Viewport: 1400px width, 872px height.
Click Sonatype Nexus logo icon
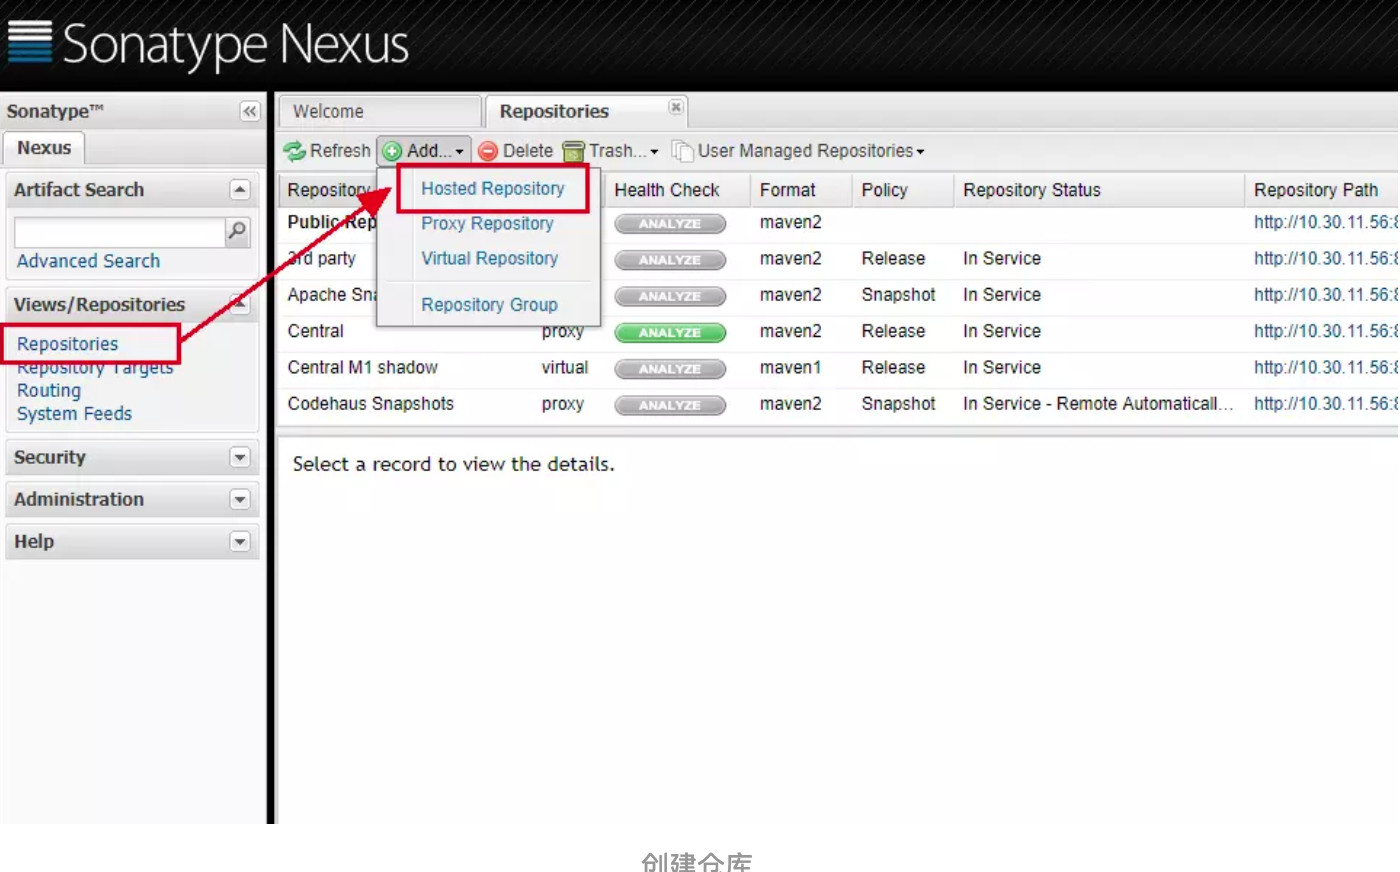tap(30, 42)
